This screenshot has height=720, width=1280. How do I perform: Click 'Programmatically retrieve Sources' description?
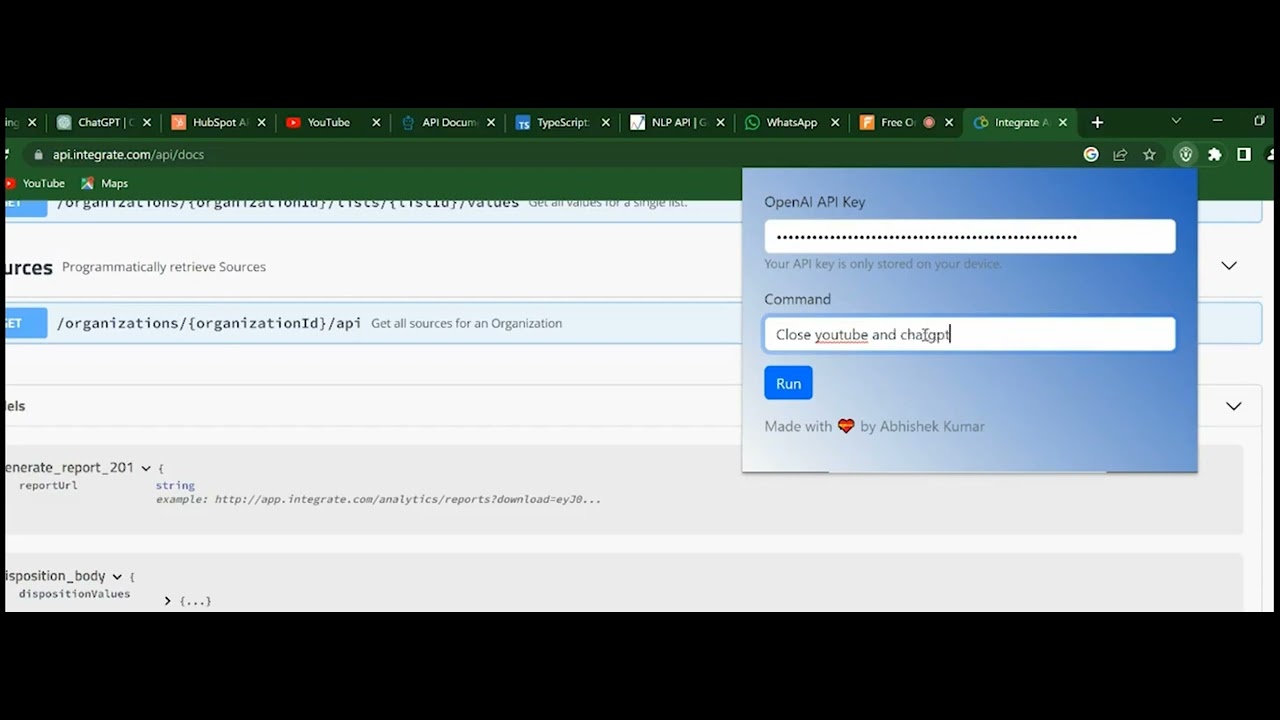pos(164,267)
